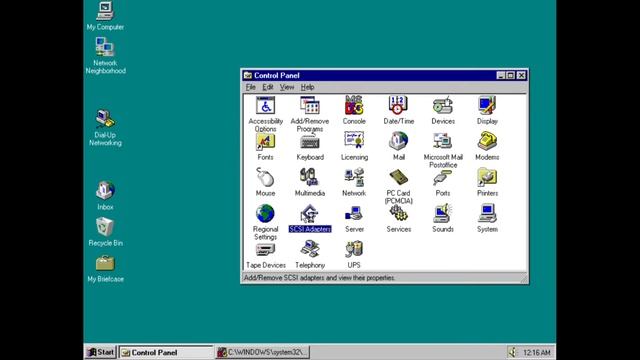Open the Date/Time applet
Image resolution: width=640 pixels, height=360 pixels.
click(x=398, y=105)
